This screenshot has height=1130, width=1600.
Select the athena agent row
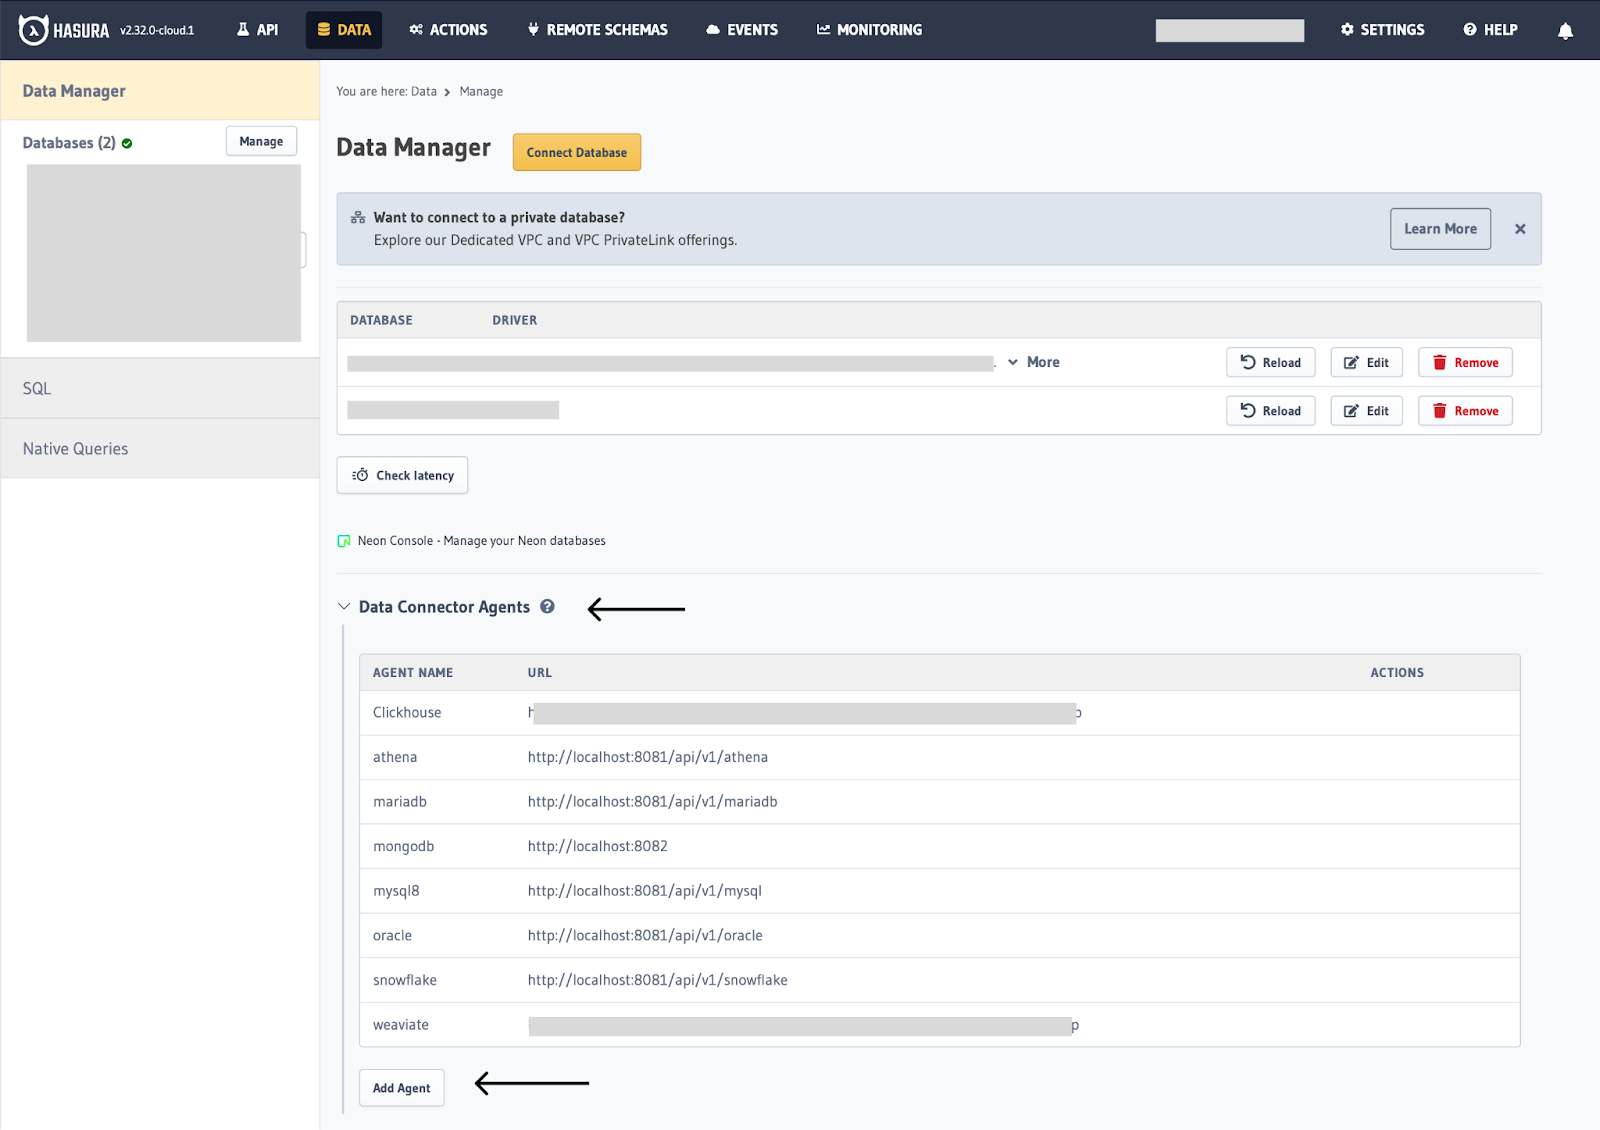[940, 757]
